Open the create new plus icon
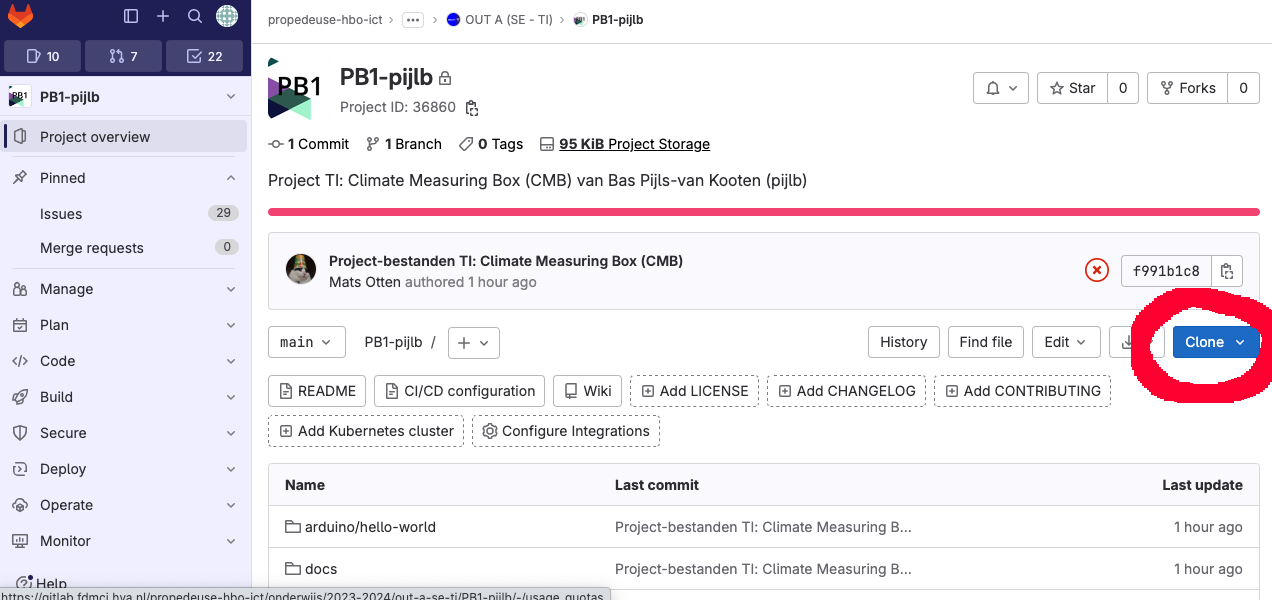This screenshot has height=600, width=1272. coord(163,16)
